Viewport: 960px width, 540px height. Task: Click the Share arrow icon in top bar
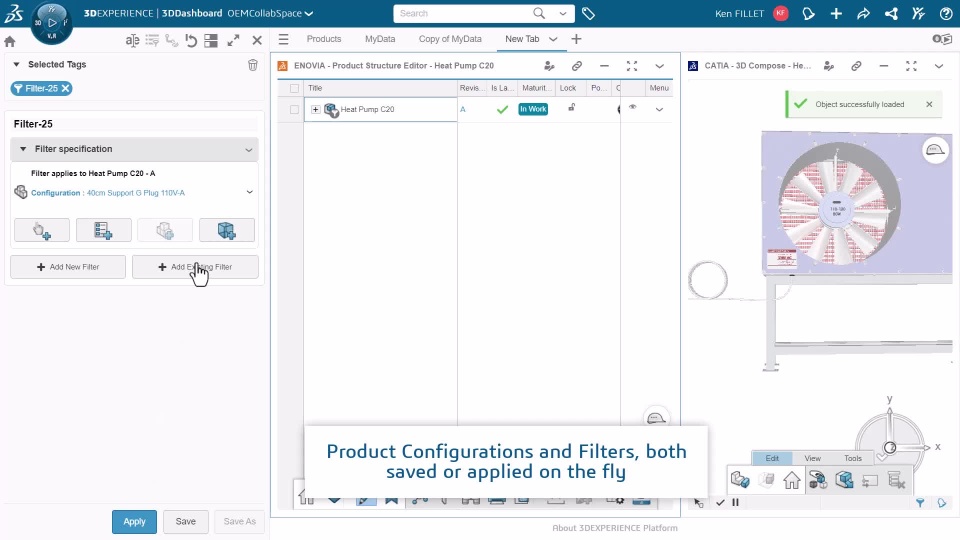[x=863, y=13]
